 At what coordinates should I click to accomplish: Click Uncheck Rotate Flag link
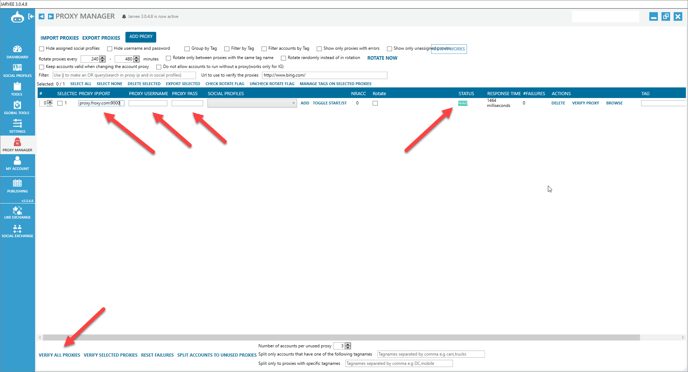coord(272,84)
